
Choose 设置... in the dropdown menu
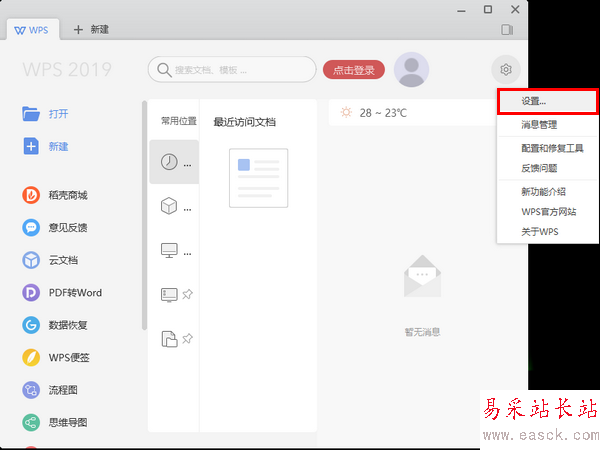(548, 101)
